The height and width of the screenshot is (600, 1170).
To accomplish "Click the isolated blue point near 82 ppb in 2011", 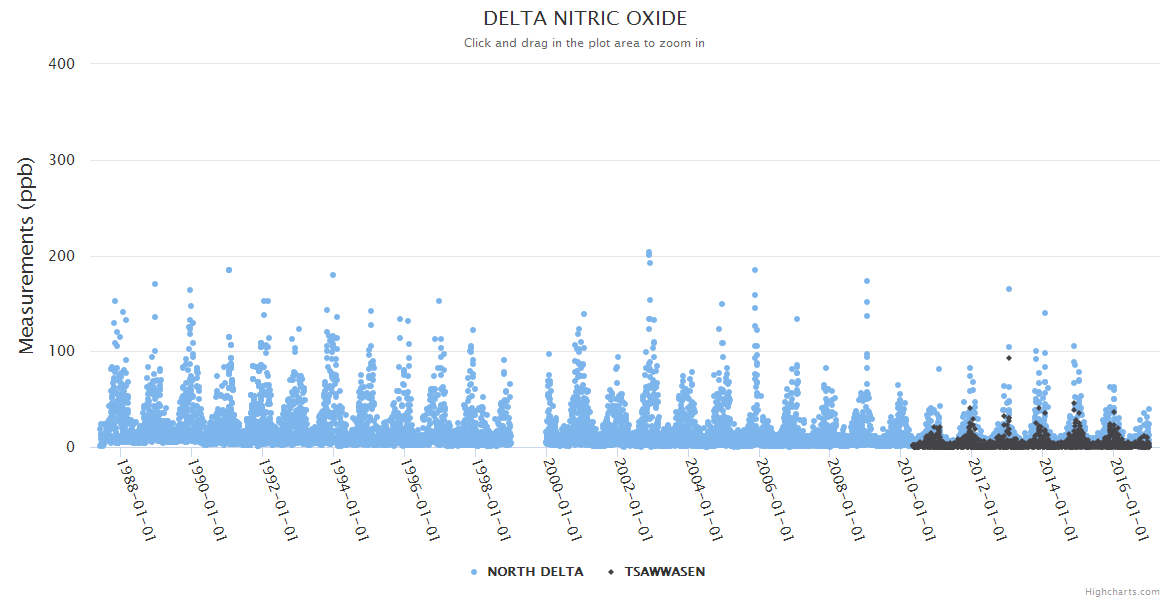I will (939, 369).
